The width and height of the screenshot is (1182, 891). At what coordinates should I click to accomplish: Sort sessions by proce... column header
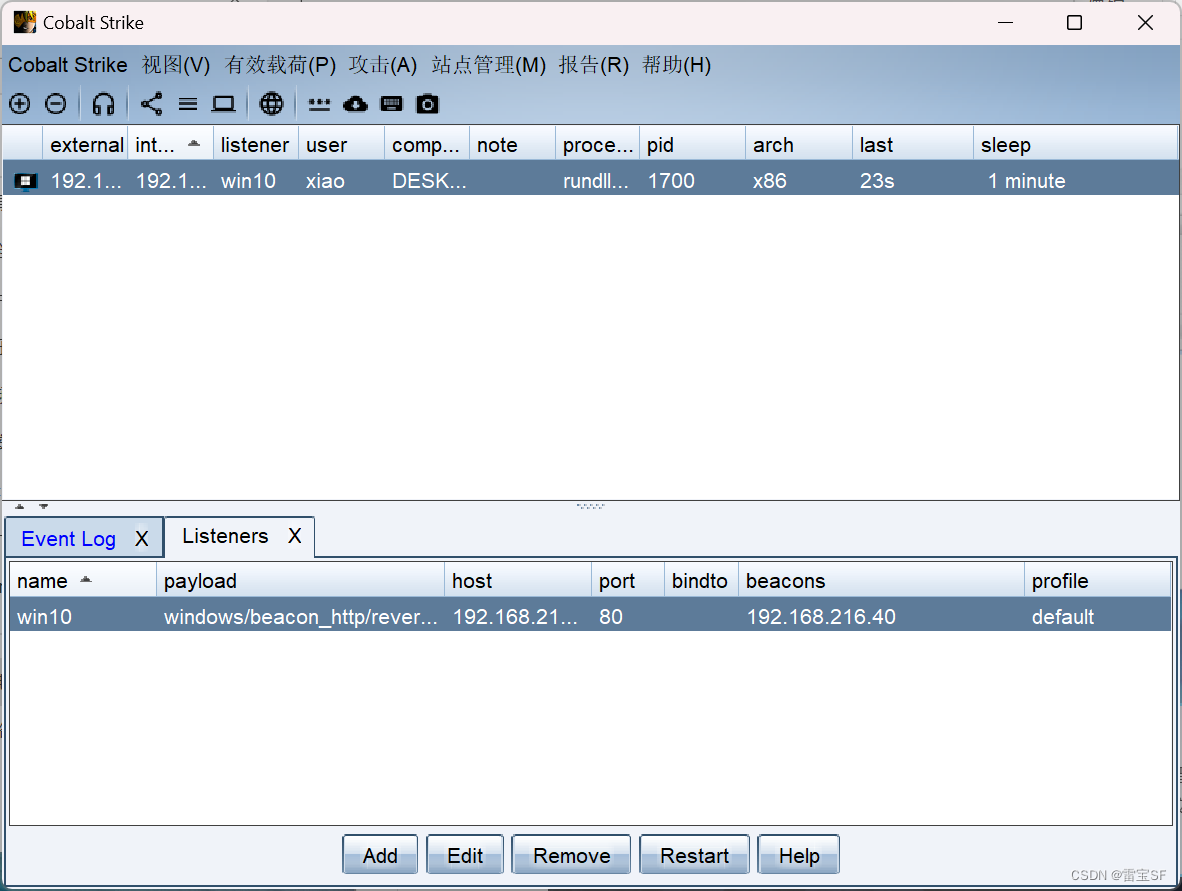598,144
